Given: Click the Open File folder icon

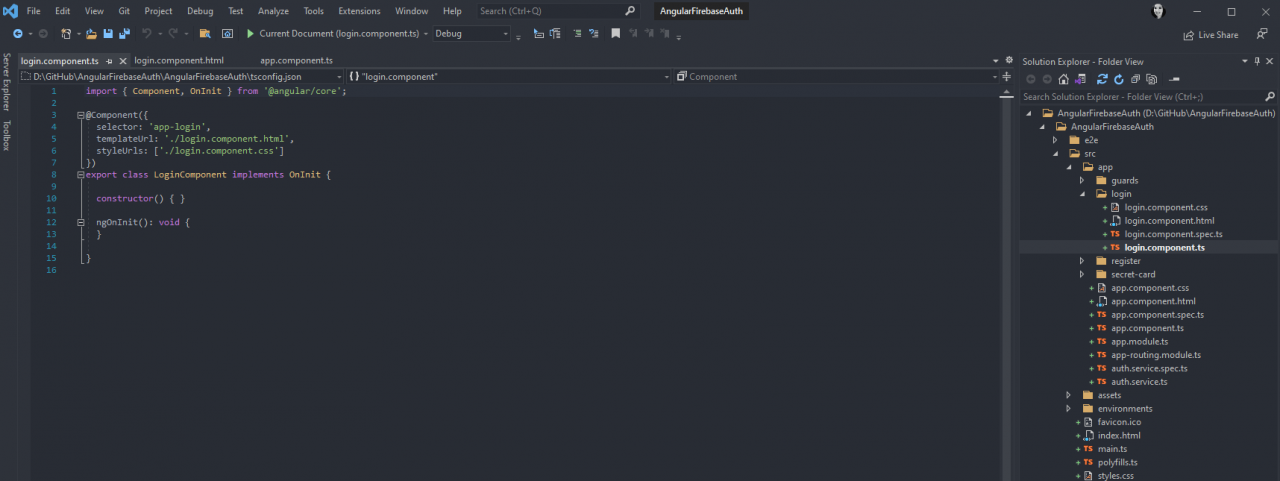Looking at the screenshot, I should [92, 34].
